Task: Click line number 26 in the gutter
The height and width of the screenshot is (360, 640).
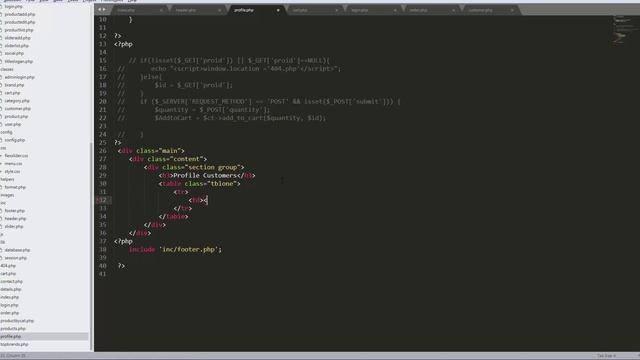Action: (102, 151)
